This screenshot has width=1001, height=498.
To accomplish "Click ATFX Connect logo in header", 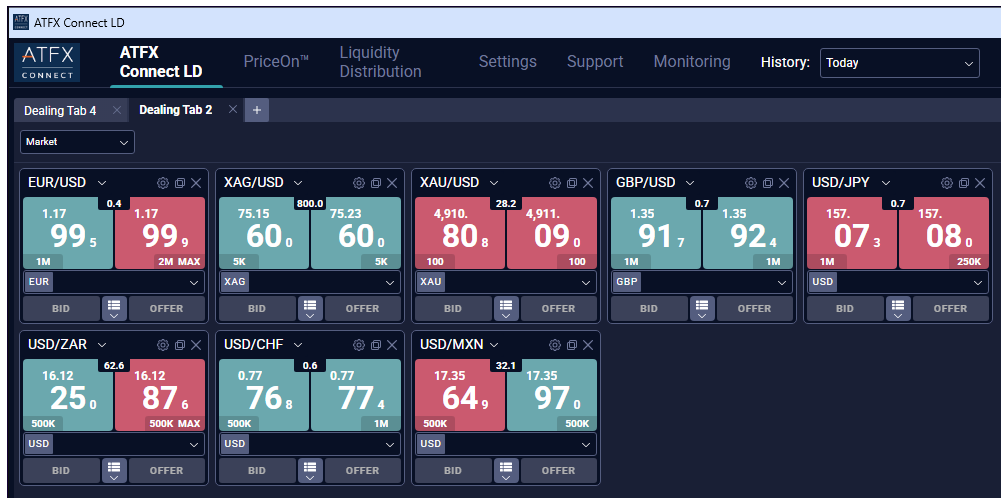I will [x=47, y=62].
